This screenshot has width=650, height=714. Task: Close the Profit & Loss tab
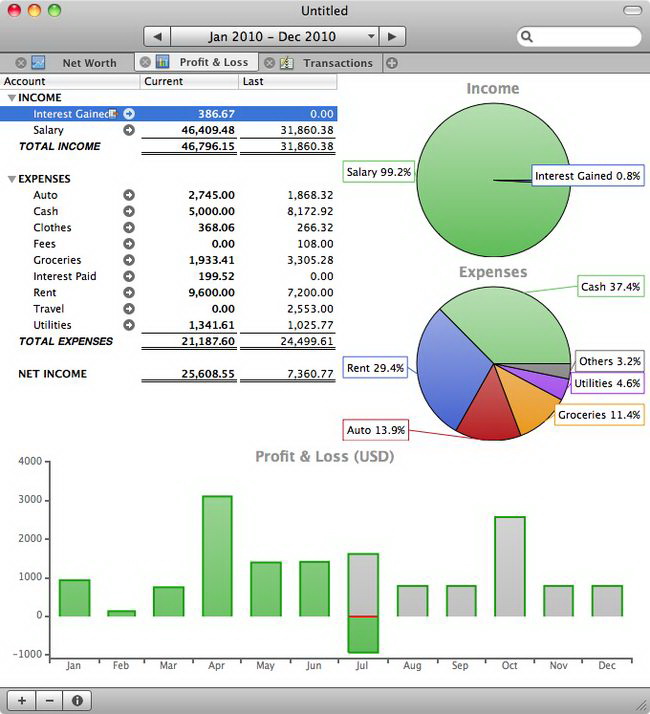(145, 63)
